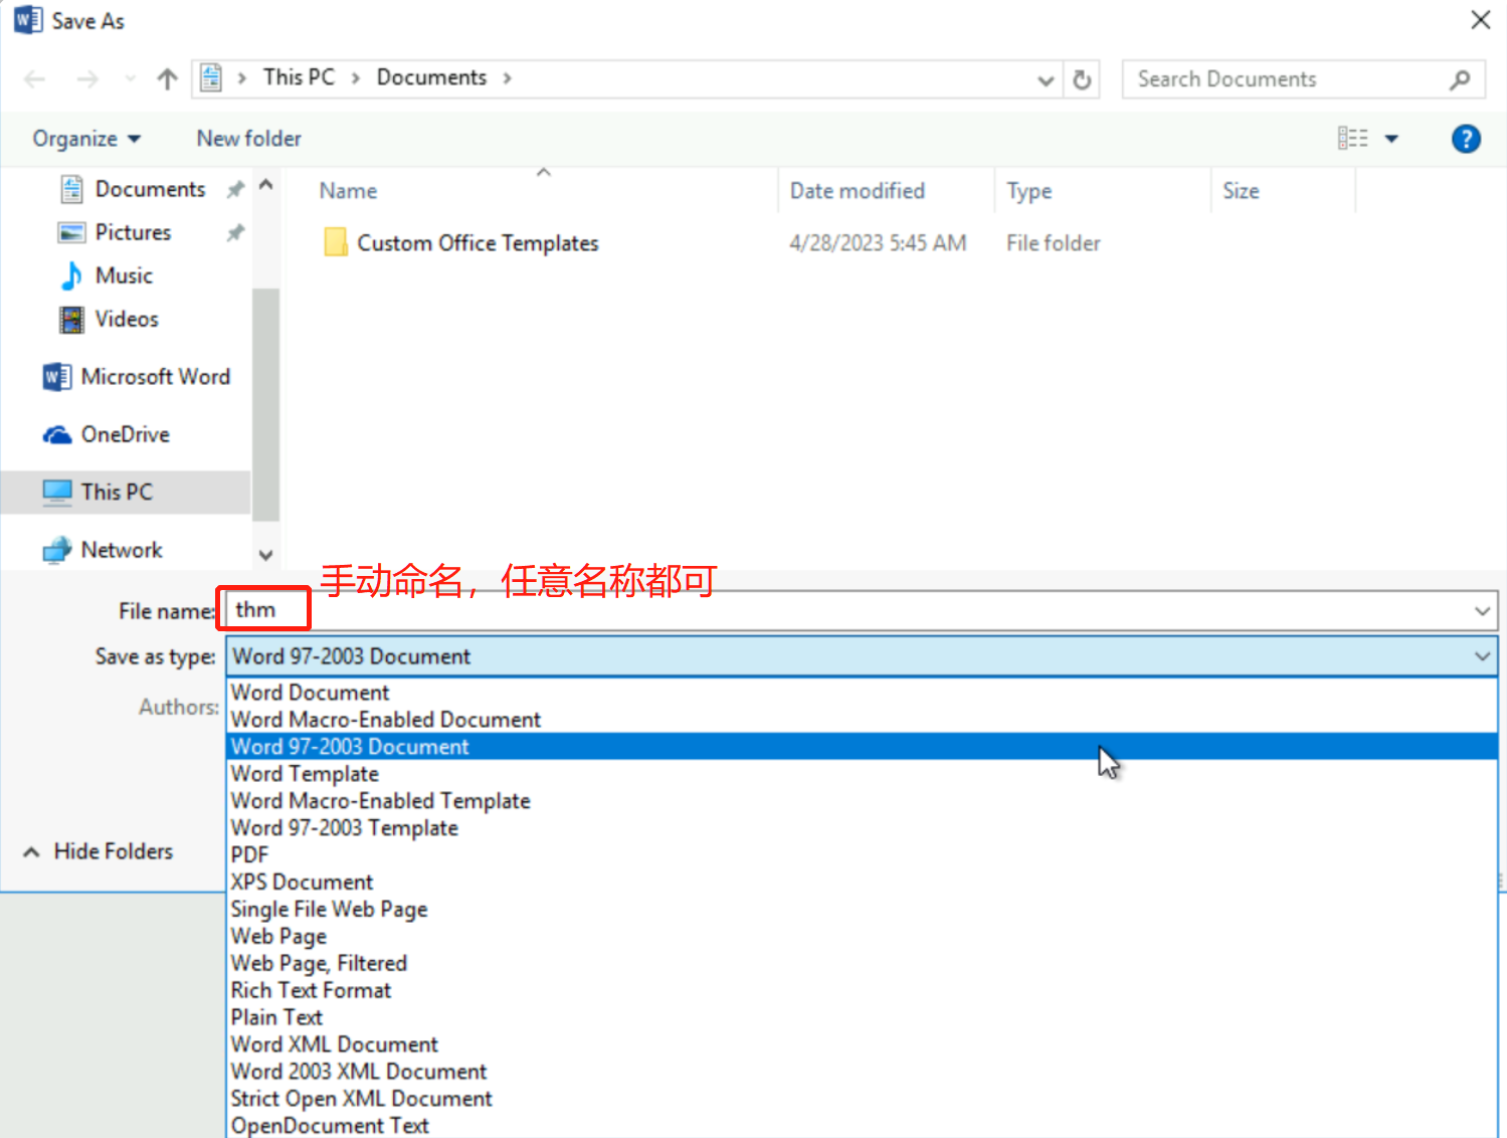Image resolution: width=1507 pixels, height=1138 pixels.
Task: Choose Plain Text file type
Action: pyautogui.click(x=862, y=1017)
